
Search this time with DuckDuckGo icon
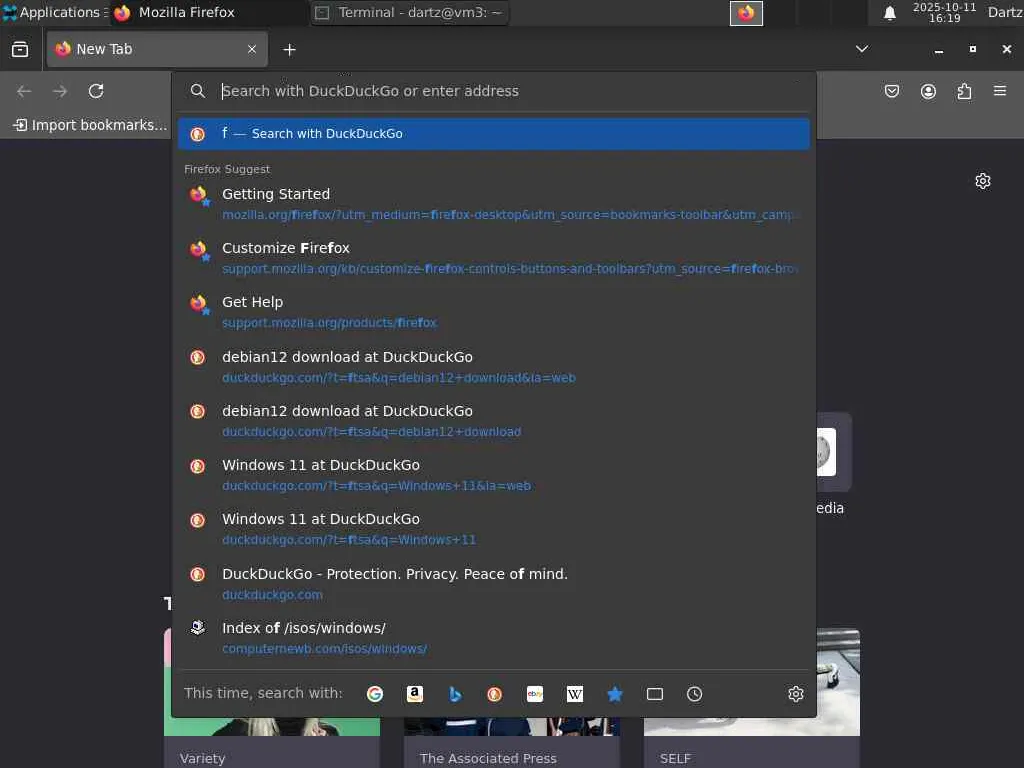(x=495, y=694)
